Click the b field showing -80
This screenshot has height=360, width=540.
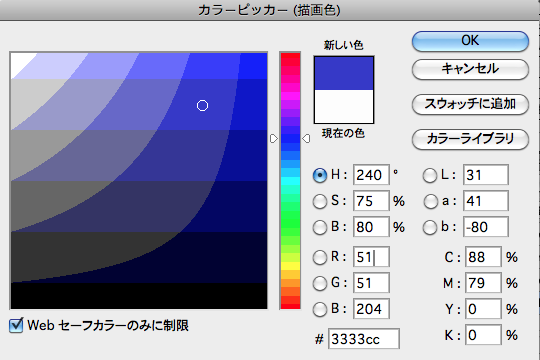coord(486,227)
